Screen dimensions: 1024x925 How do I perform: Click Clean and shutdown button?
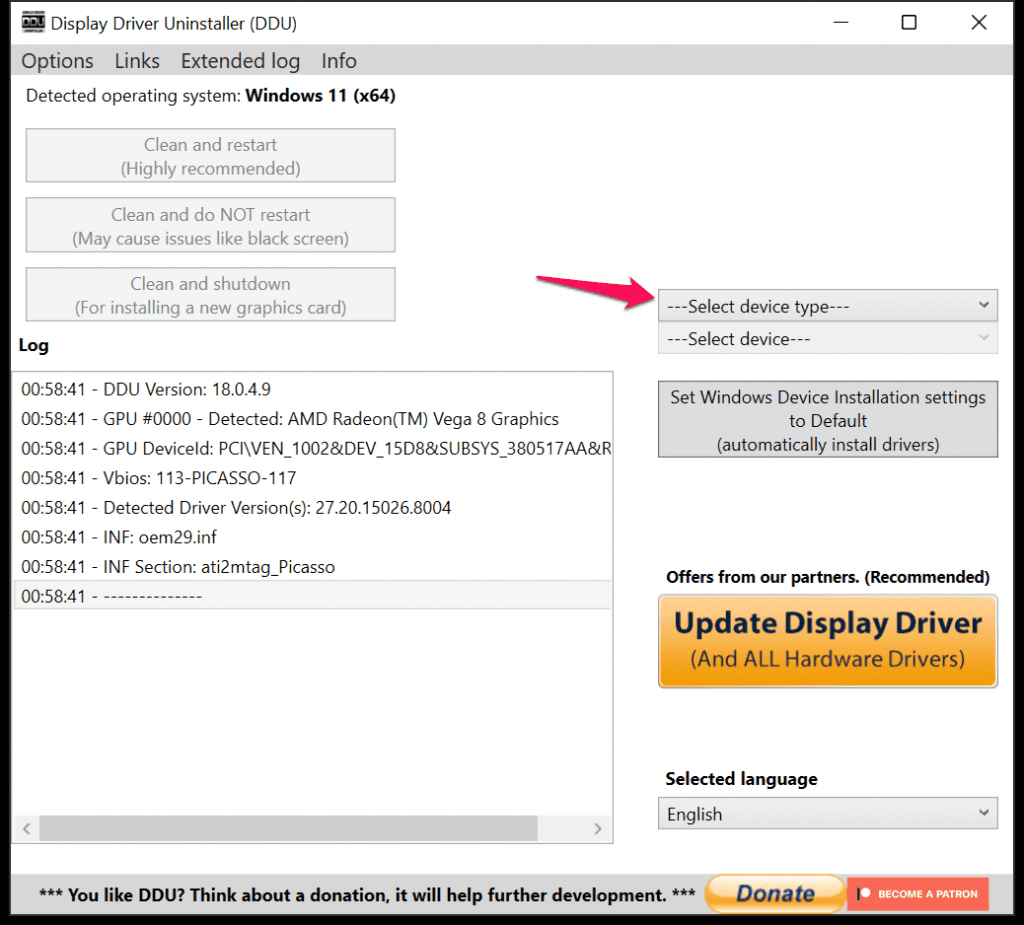(210, 295)
